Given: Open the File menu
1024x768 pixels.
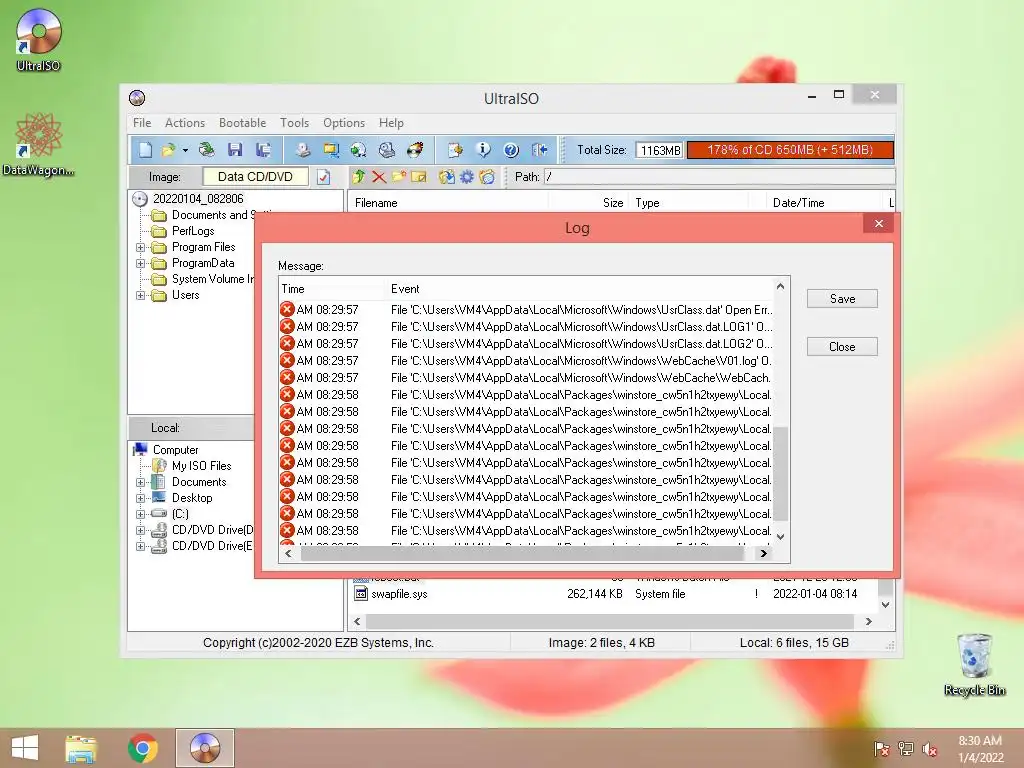Looking at the screenshot, I should (x=142, y=123).
